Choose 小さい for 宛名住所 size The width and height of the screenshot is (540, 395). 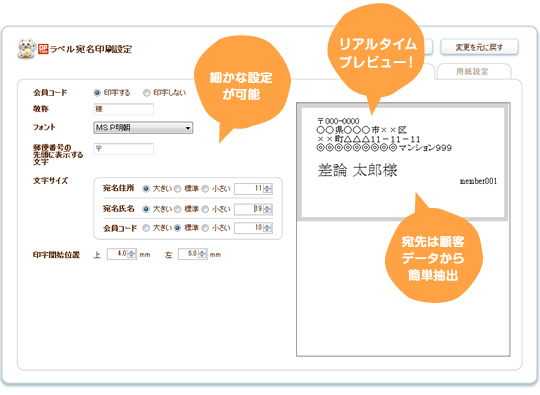(205, 189)
